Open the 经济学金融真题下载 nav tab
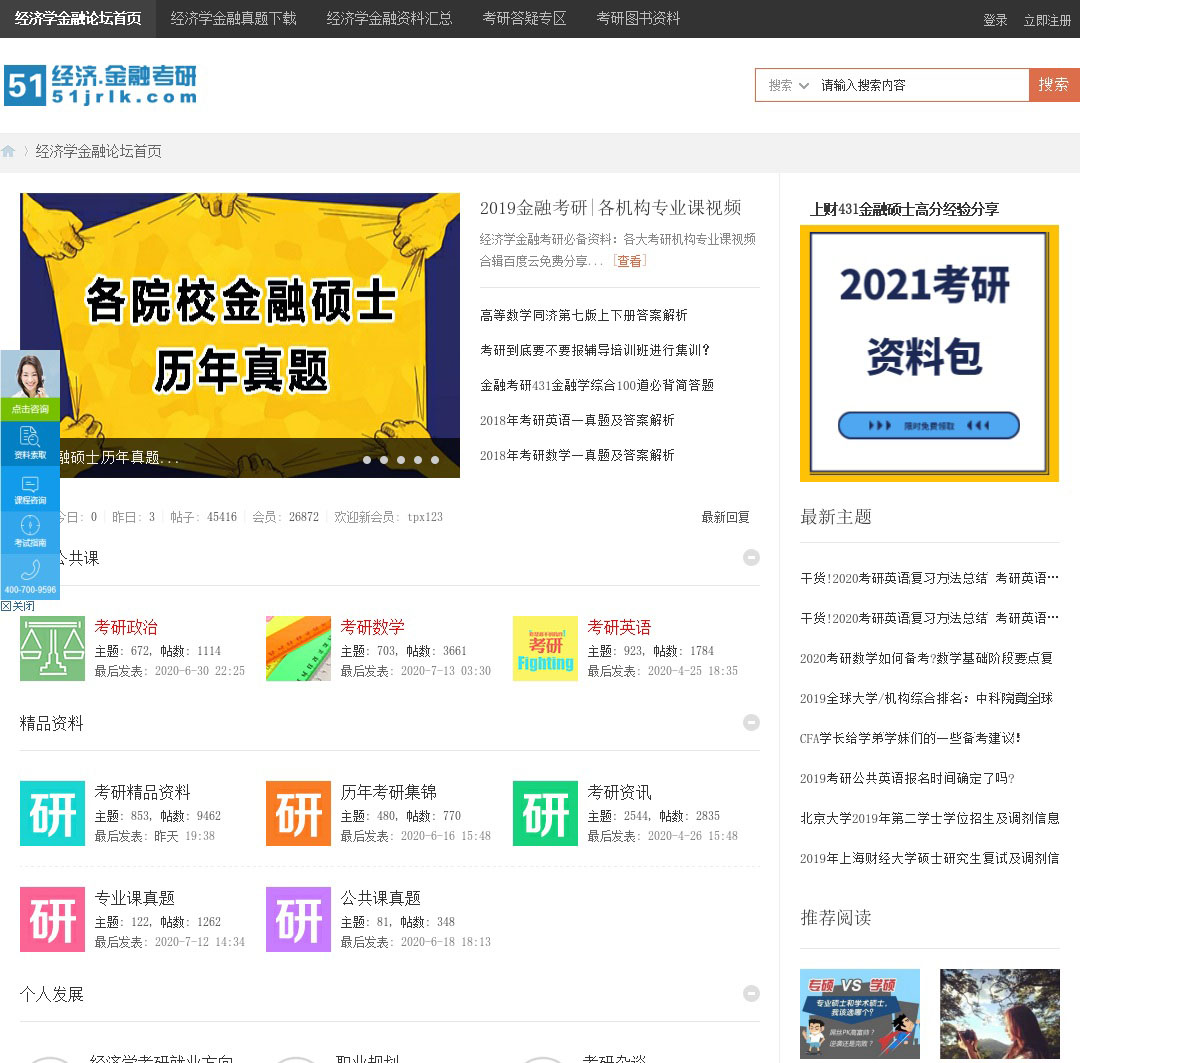 (233, 19)
